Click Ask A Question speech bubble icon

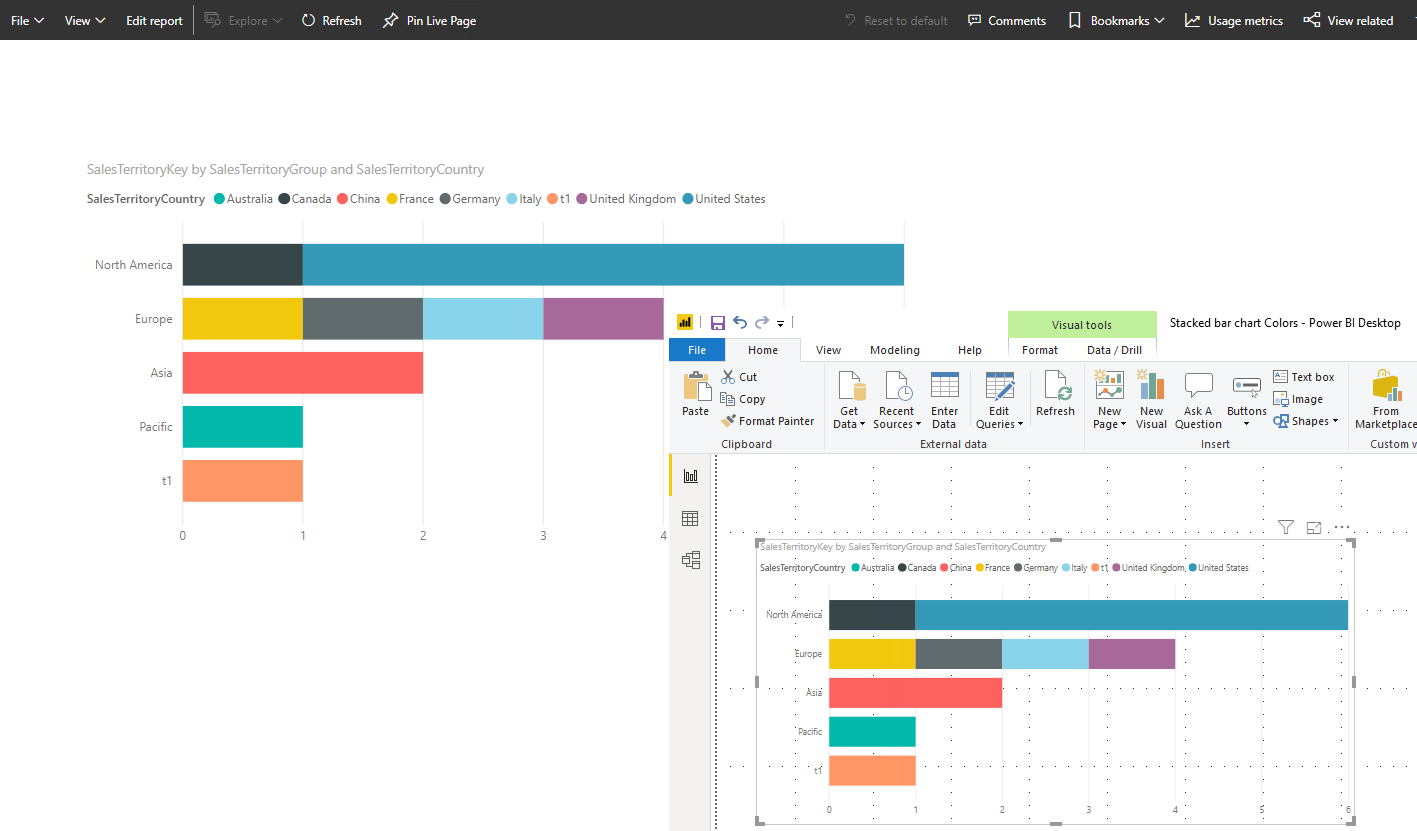click(x=1198, y=387)
